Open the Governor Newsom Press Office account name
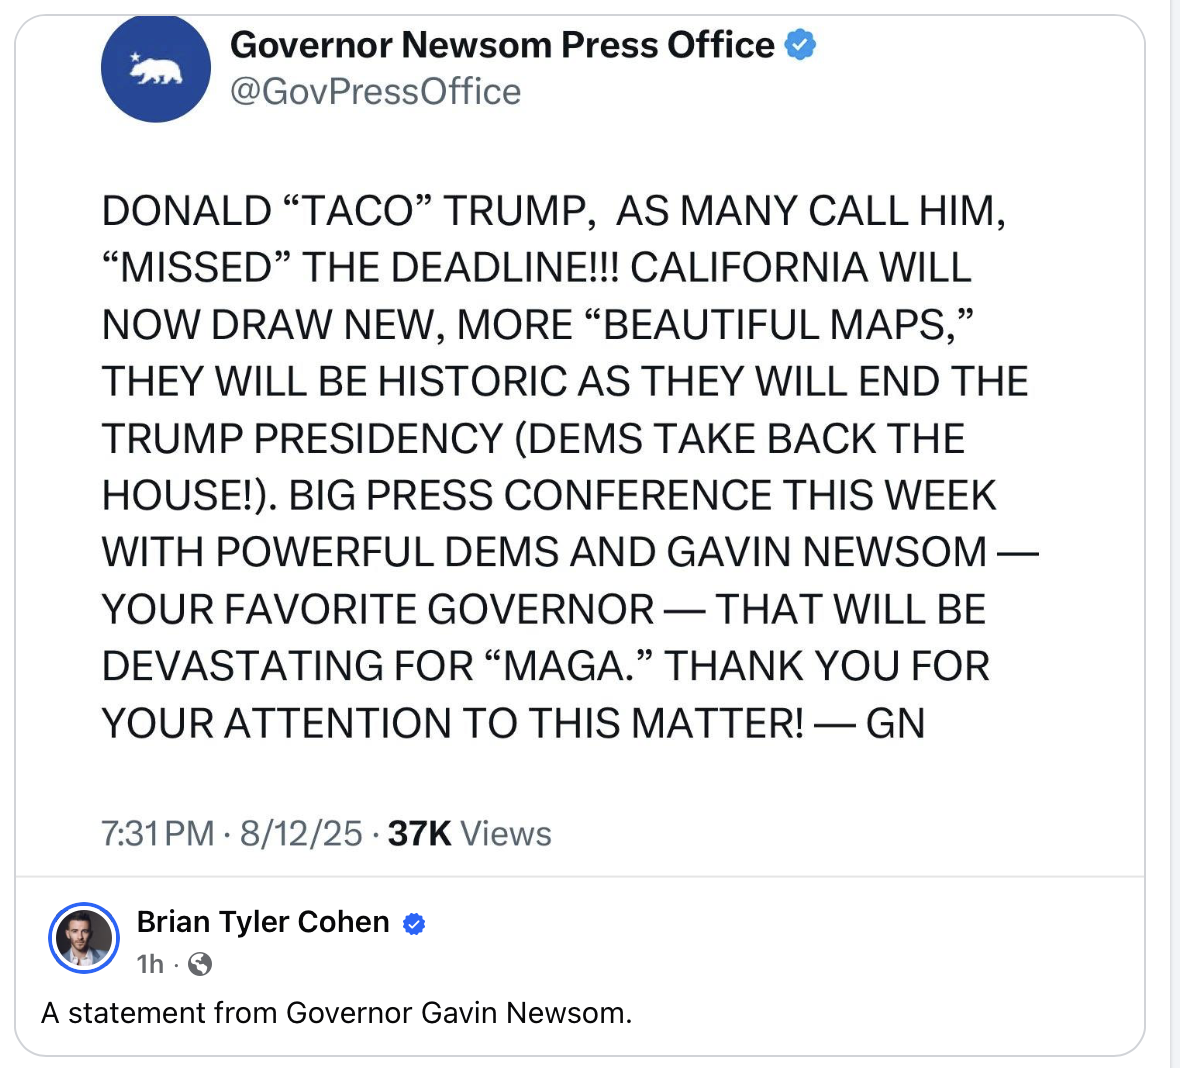Image resolution: width=1180 pixels, height=1068 pixels. [502, 45]
